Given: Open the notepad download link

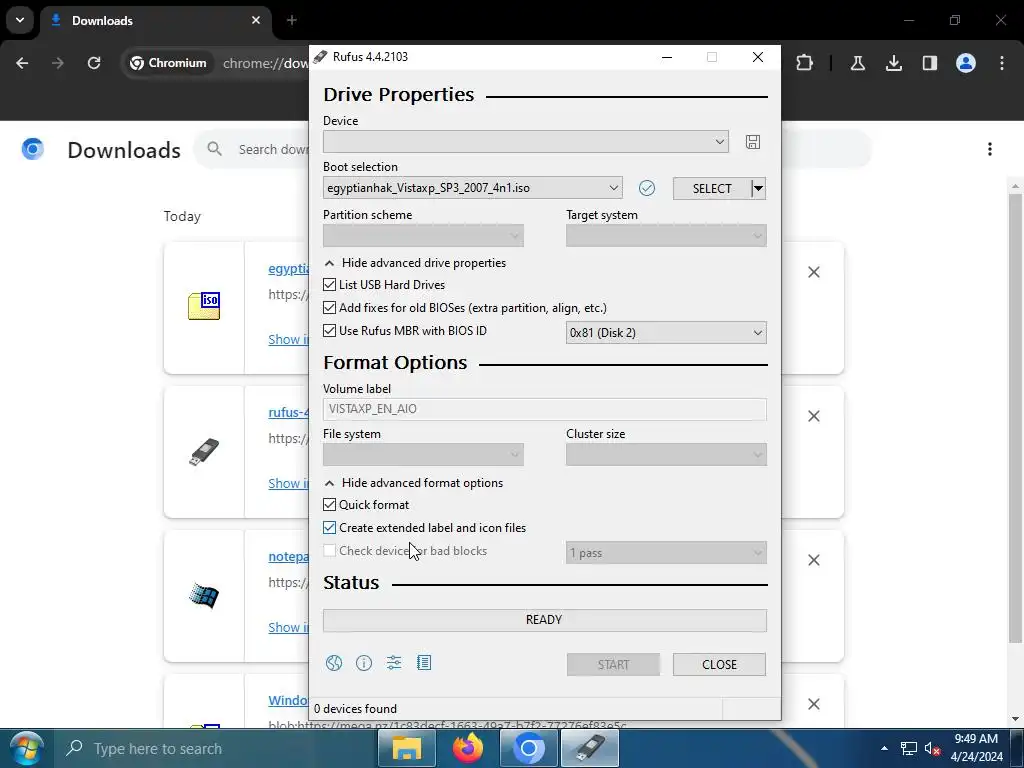Looking at the screenshot, I should point(288,556).
